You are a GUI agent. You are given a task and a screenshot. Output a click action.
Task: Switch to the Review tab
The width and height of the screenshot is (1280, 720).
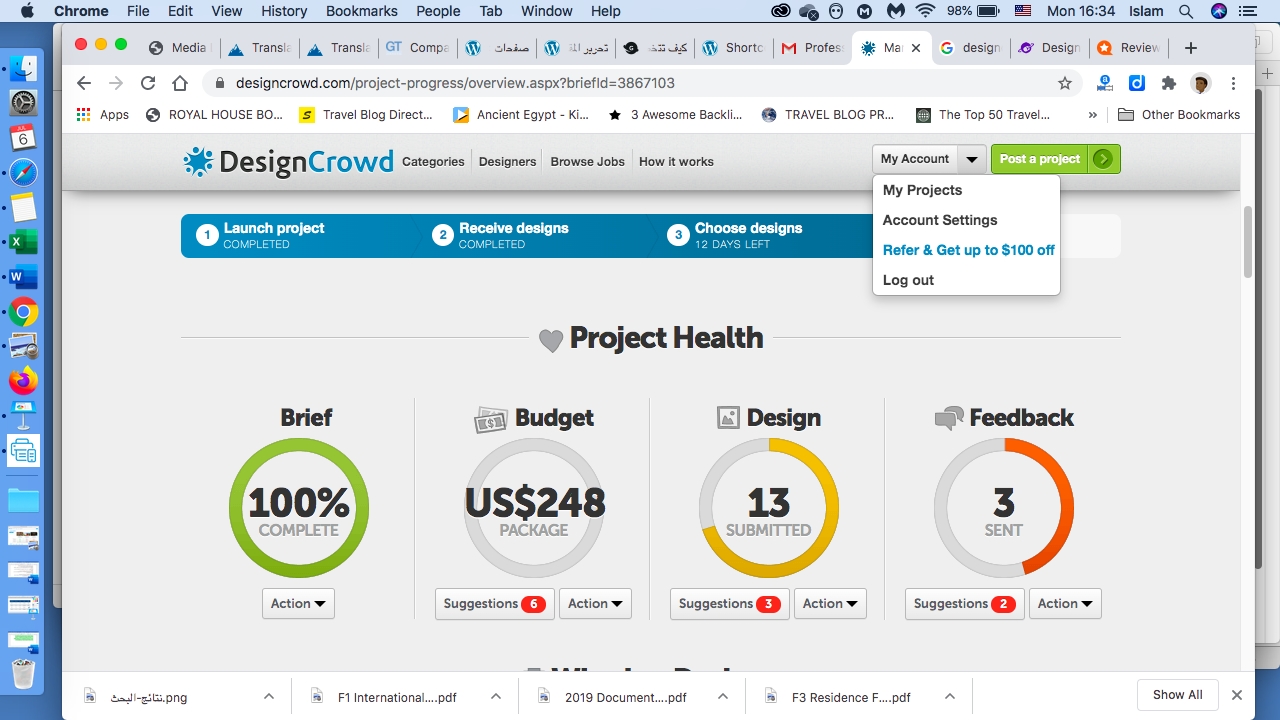click(1128, 48)
